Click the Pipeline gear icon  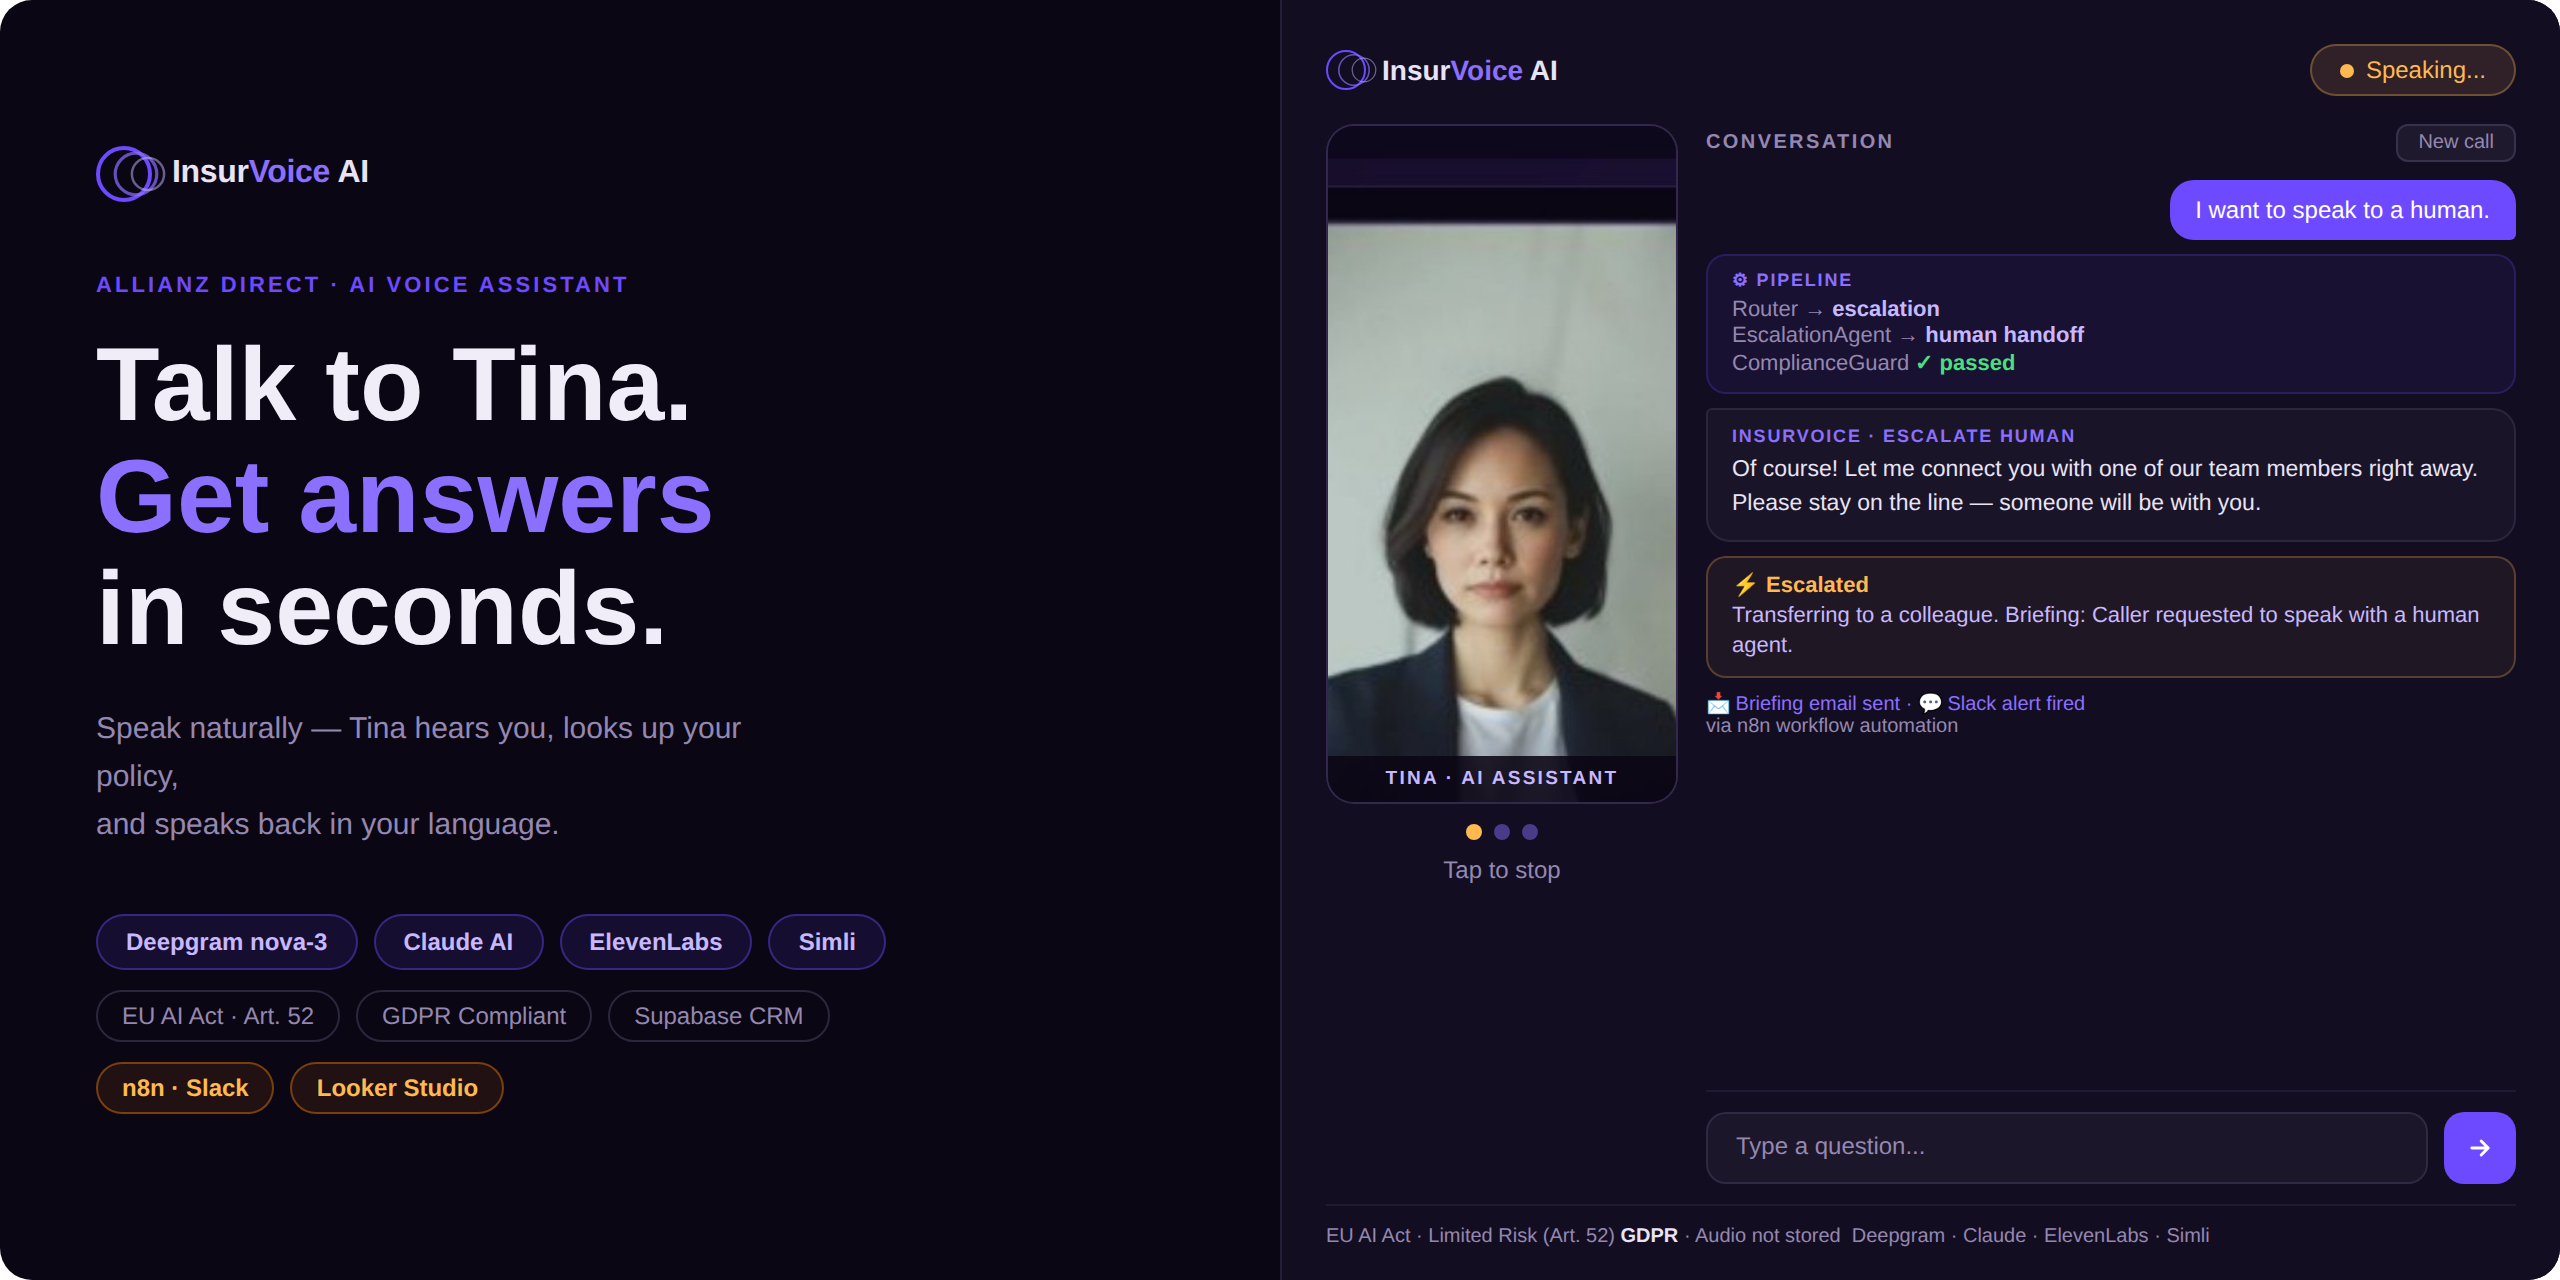[x=1740, y=280]
